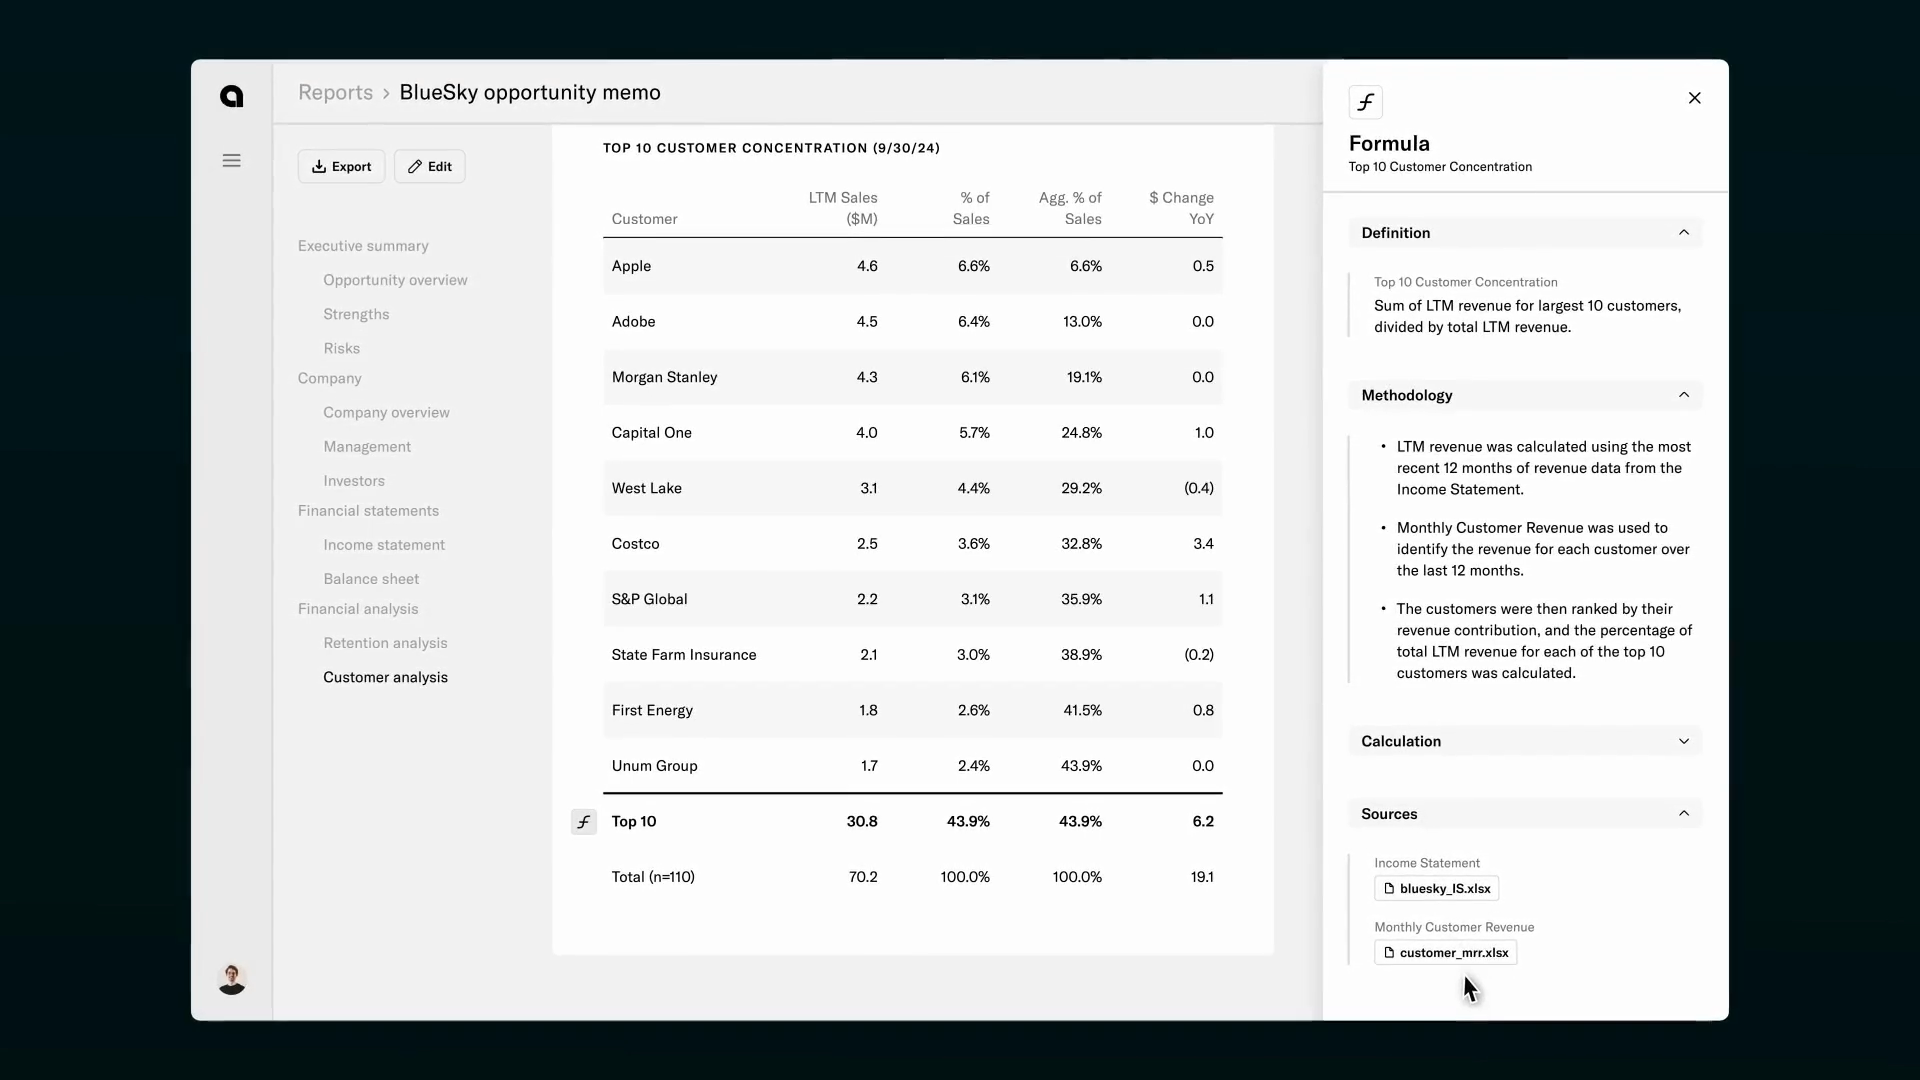Close the Formula side panel
Screen dimensions: 1920x1080
[1694, 98]
